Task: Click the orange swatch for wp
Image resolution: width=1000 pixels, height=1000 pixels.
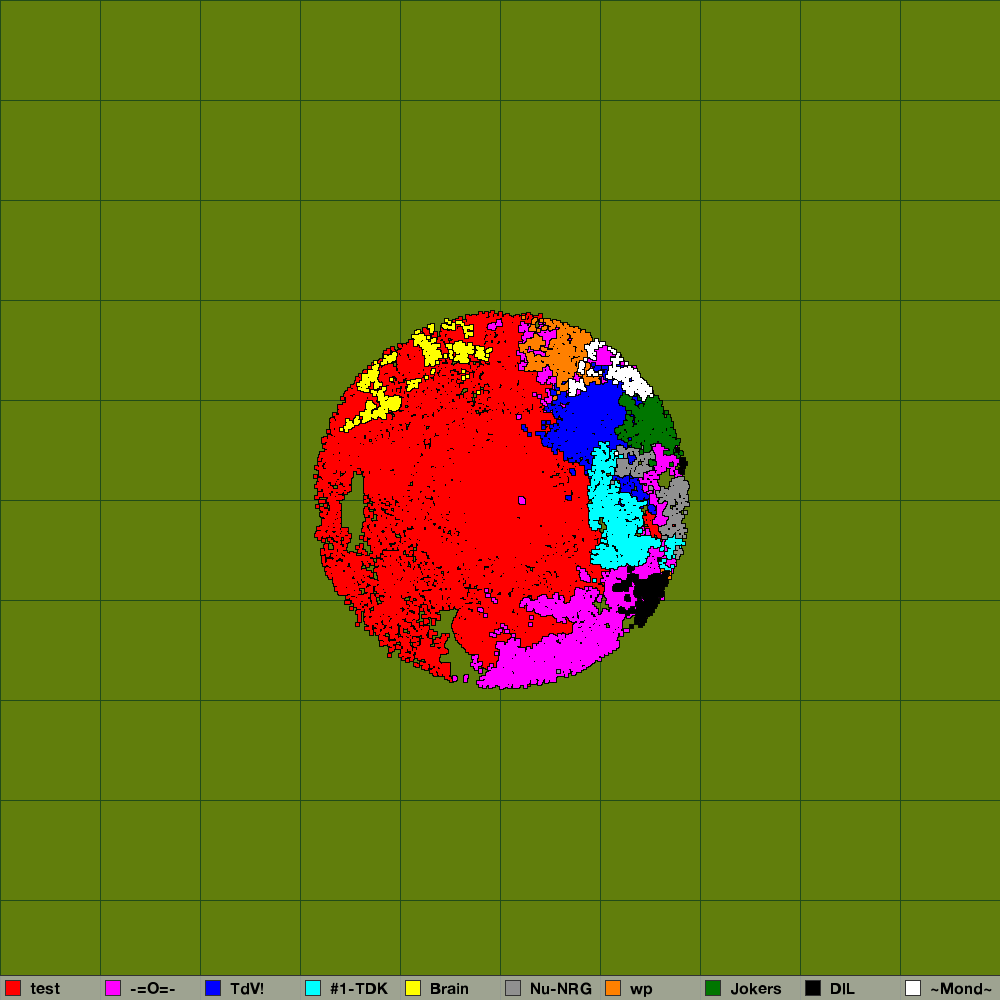Action: point(613,988)
